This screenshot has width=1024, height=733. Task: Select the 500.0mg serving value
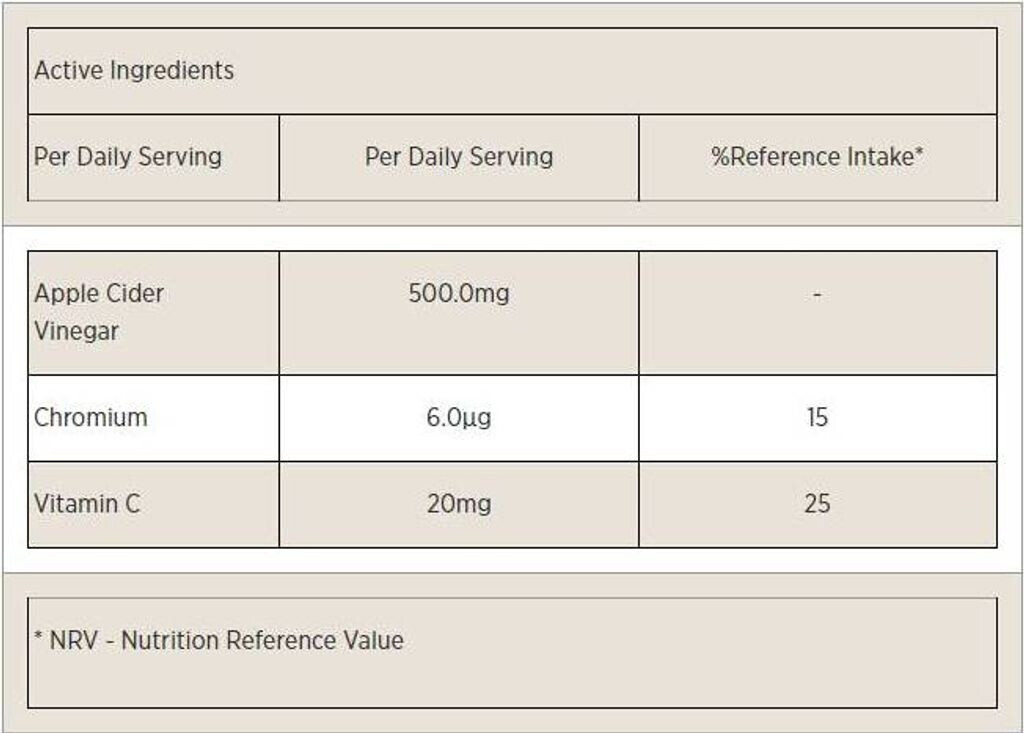pyautogui.click(x=459, y=294)
